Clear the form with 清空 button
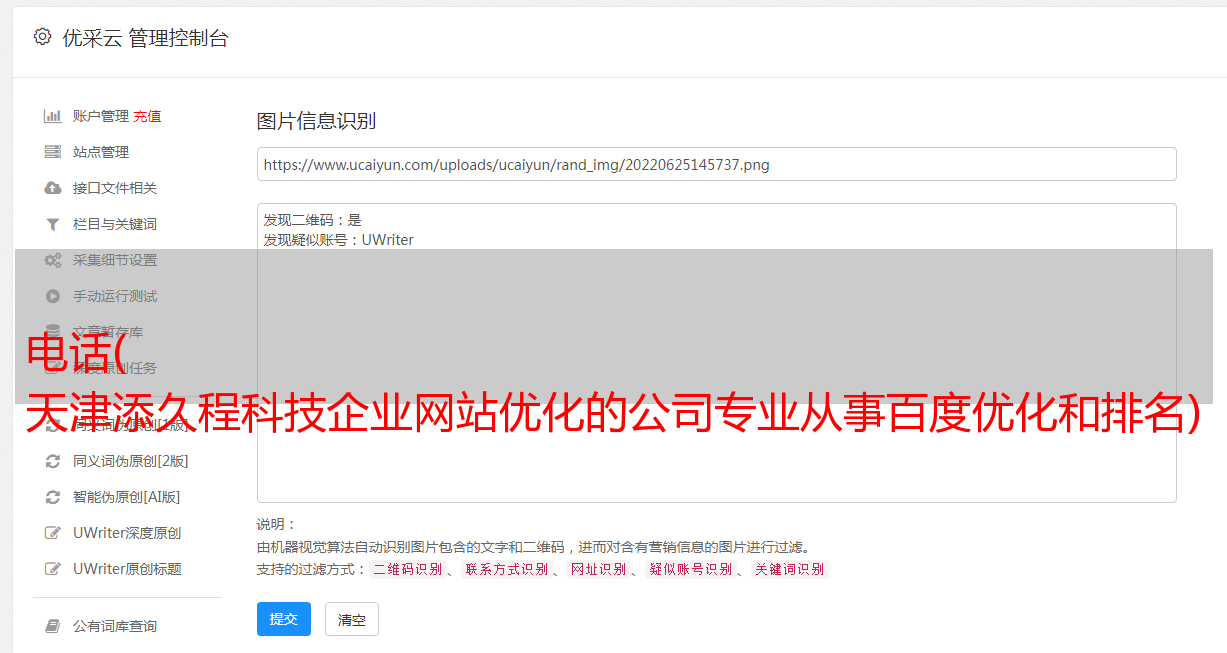This screenshot has width=1227, height=653. [352, 619]
